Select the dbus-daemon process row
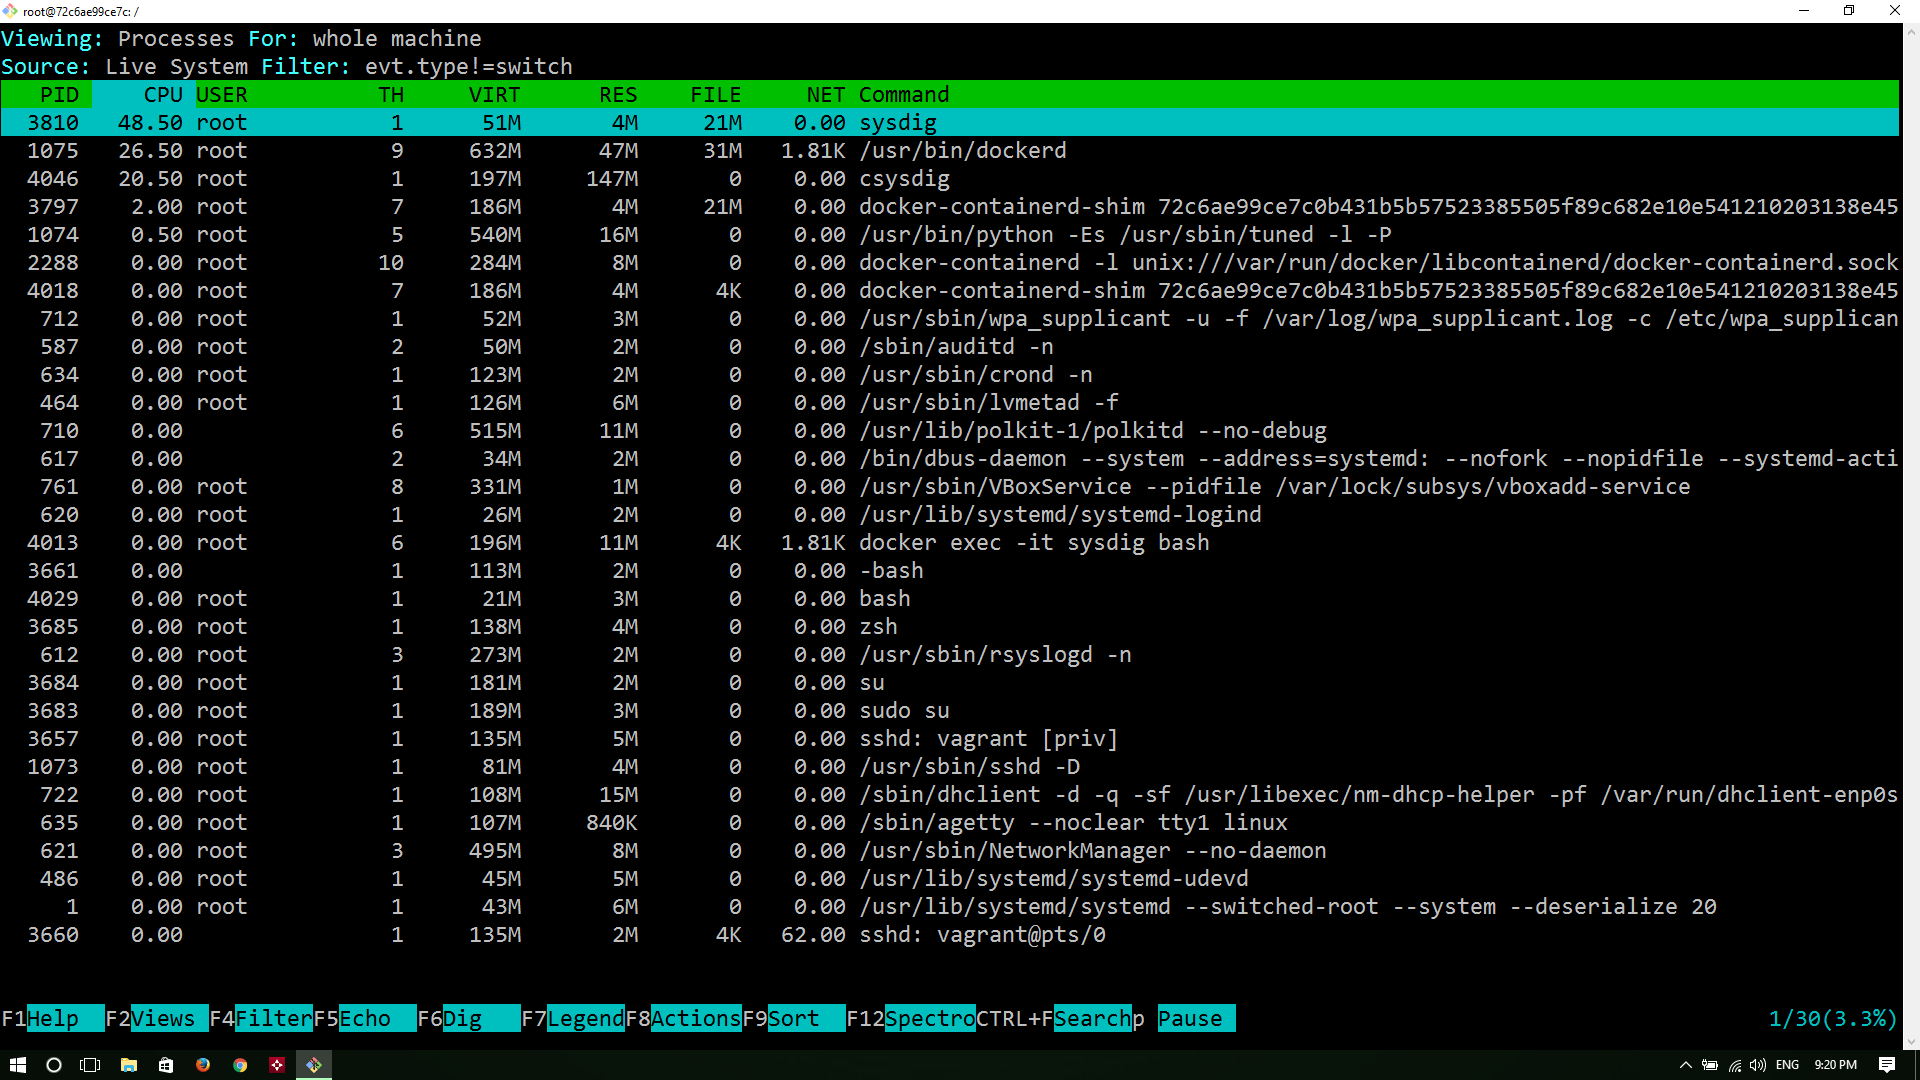This screenshot has width=1920, height=1080. click(x=950, y=458)
